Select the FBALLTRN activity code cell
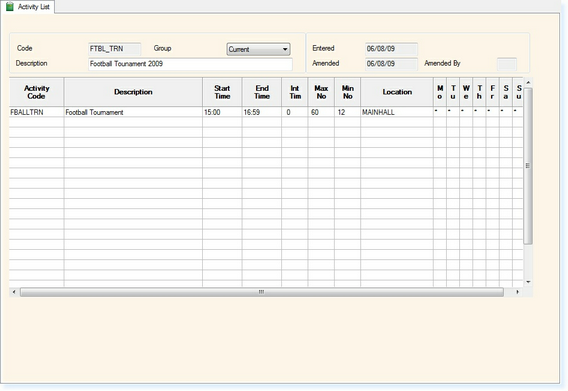Image resolution: width=568 pixels, height=391 pixels. click(37, 112)
